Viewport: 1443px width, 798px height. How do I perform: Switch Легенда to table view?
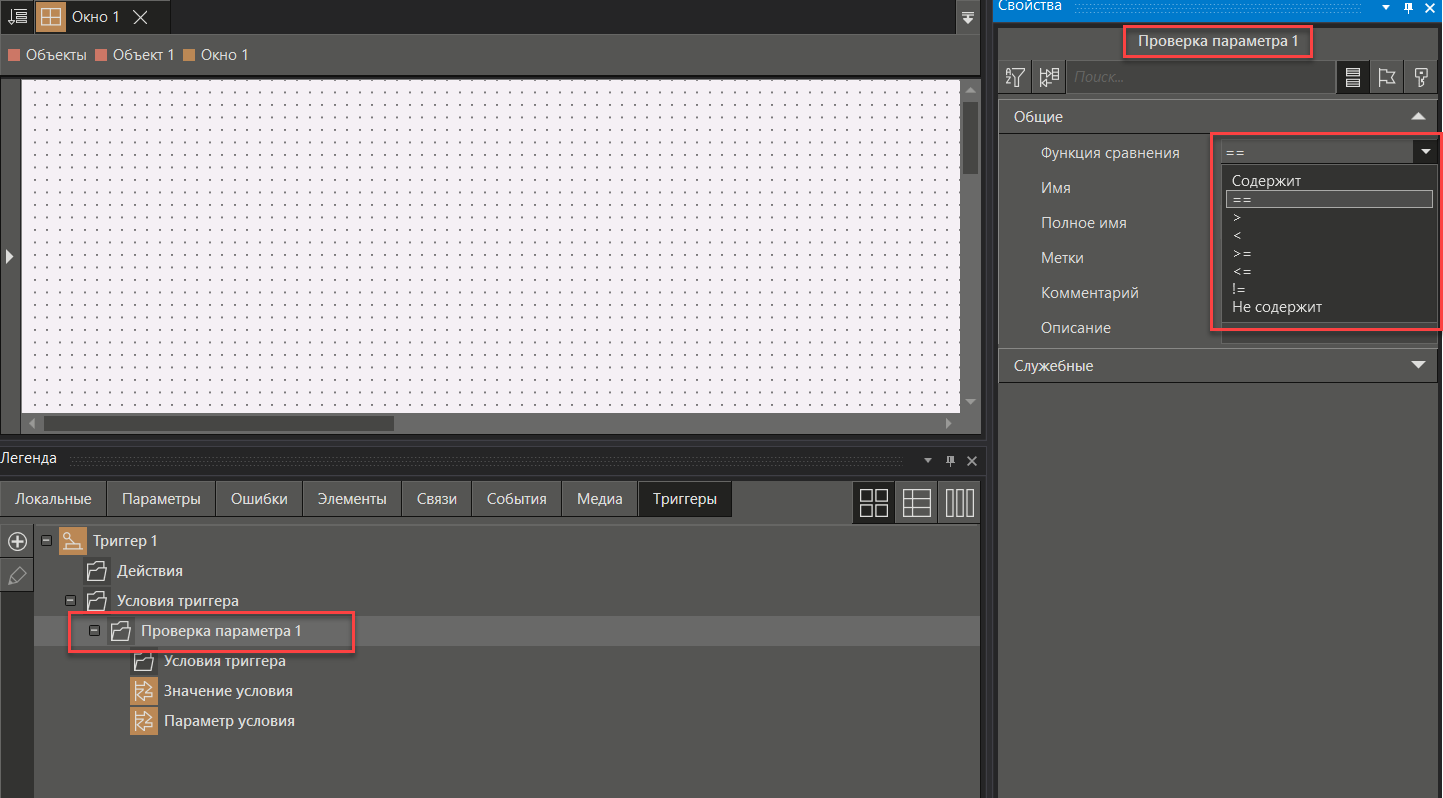pyautogui.click(x=917, y=502)
